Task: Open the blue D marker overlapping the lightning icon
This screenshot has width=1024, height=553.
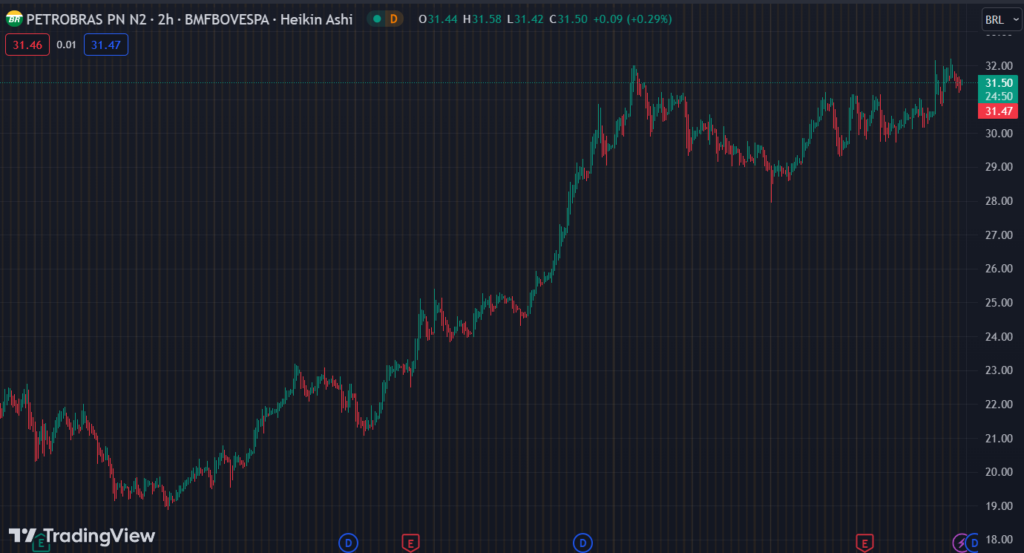Action: 974,543
